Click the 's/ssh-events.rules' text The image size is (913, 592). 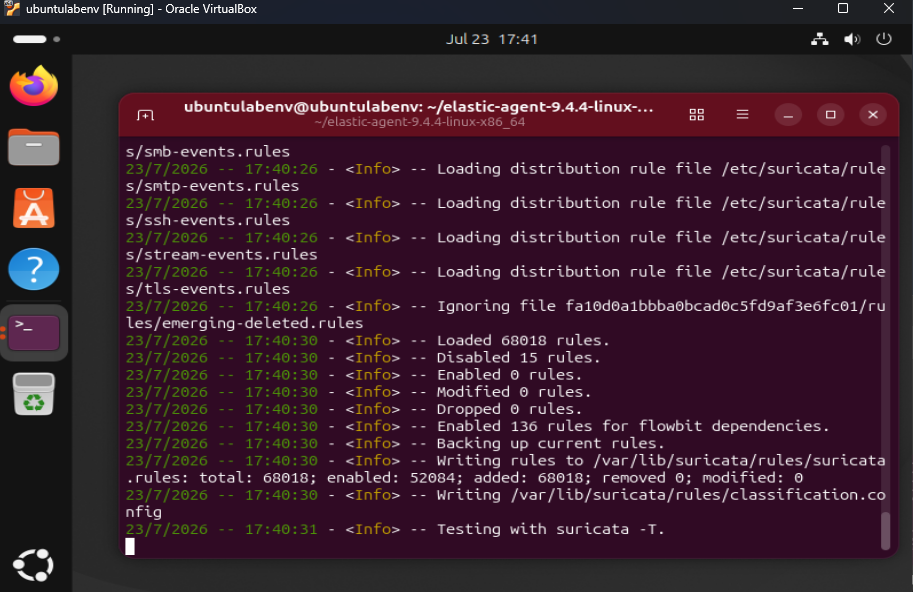208,221
